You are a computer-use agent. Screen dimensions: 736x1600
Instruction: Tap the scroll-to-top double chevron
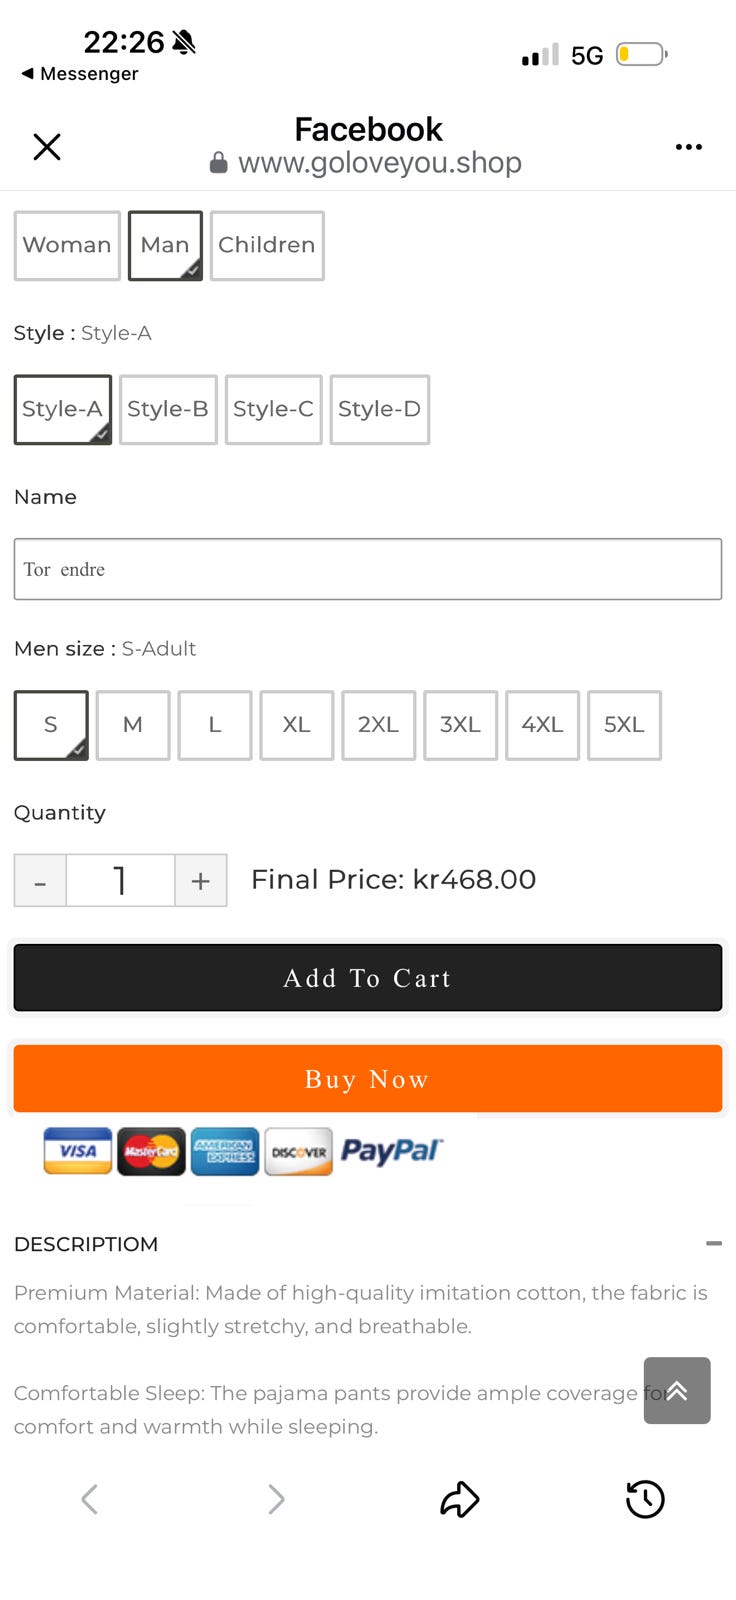(x=677, y=1390)
